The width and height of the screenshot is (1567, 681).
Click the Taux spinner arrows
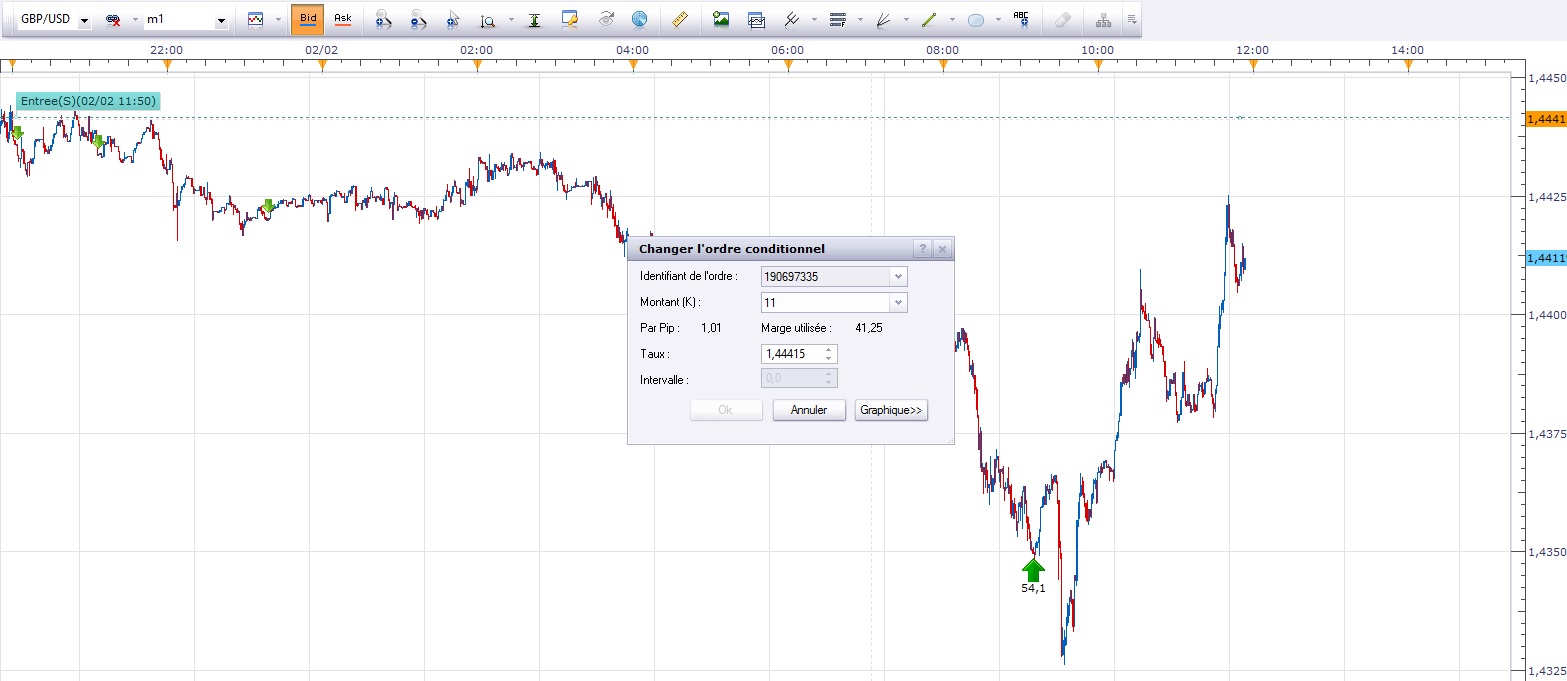click(x=829, y=354)
